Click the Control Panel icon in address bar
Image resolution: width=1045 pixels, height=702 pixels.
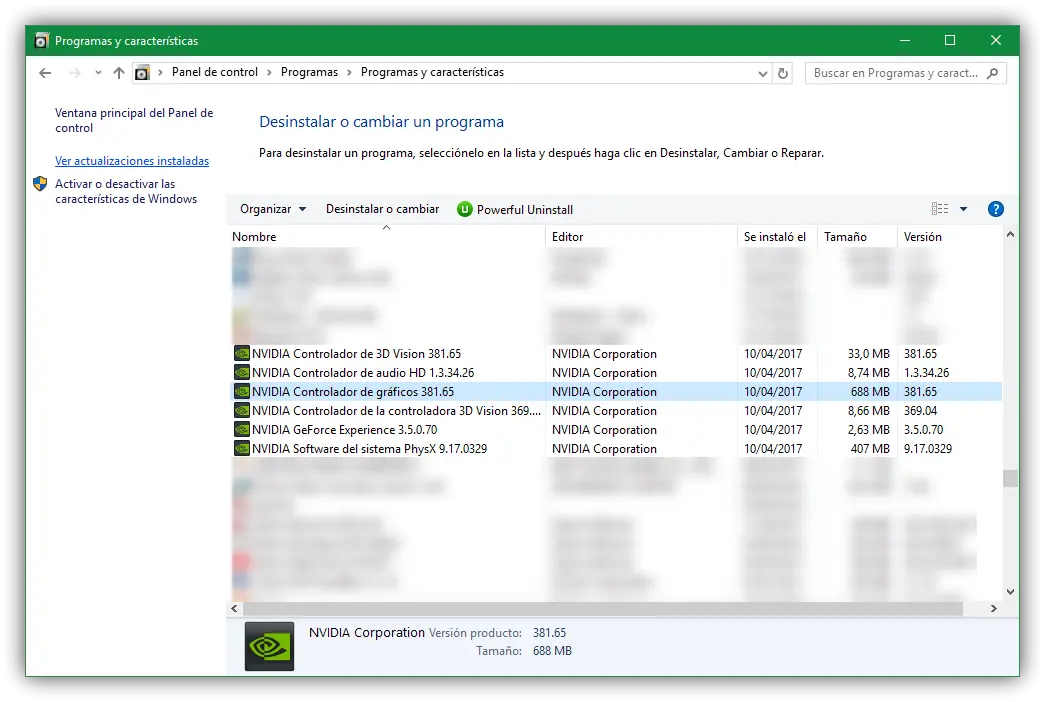click(x=142, y=73)
